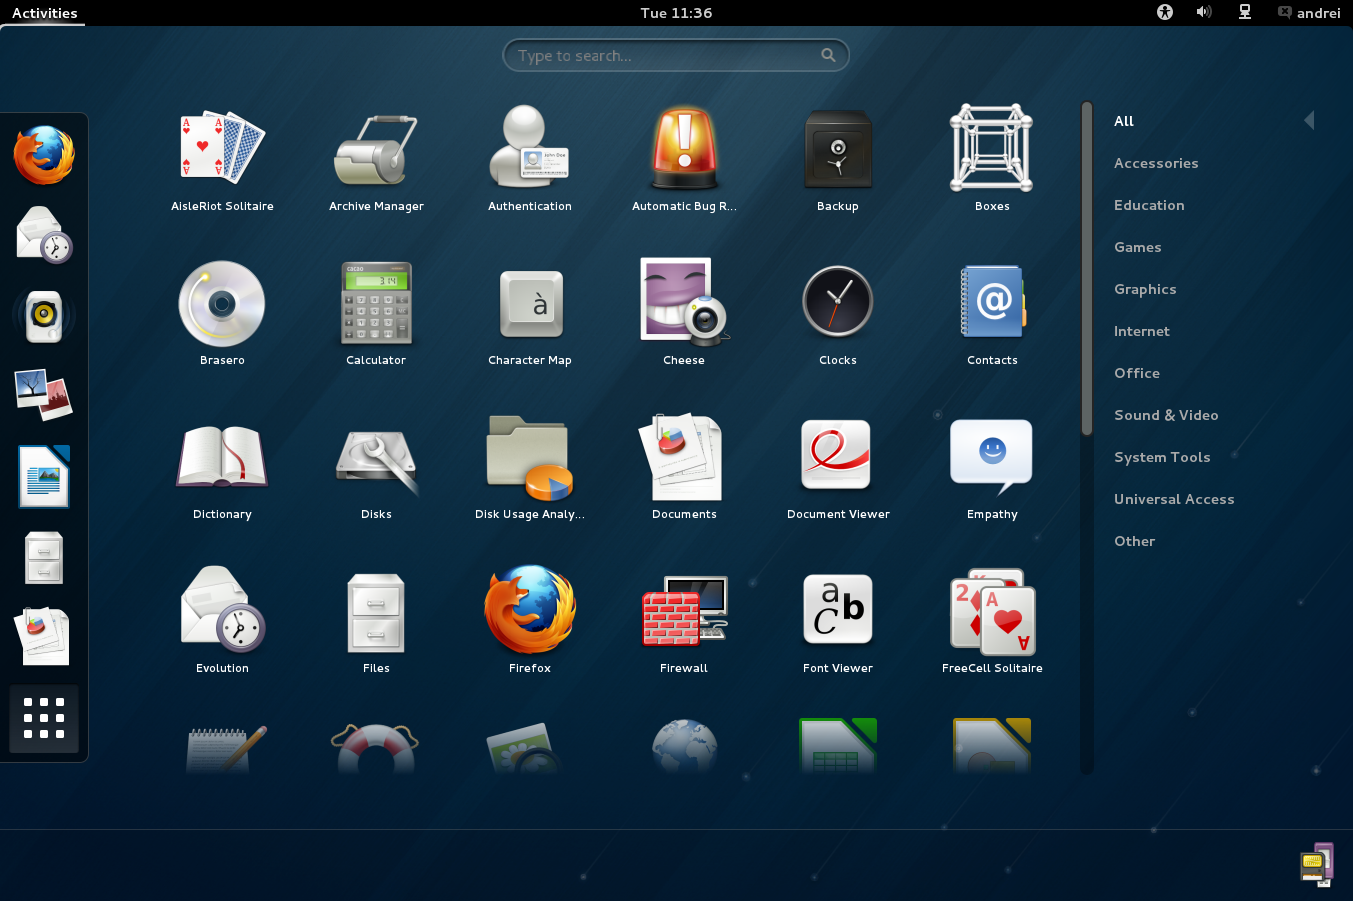Open the Clocks application

[x=838, y=312]
